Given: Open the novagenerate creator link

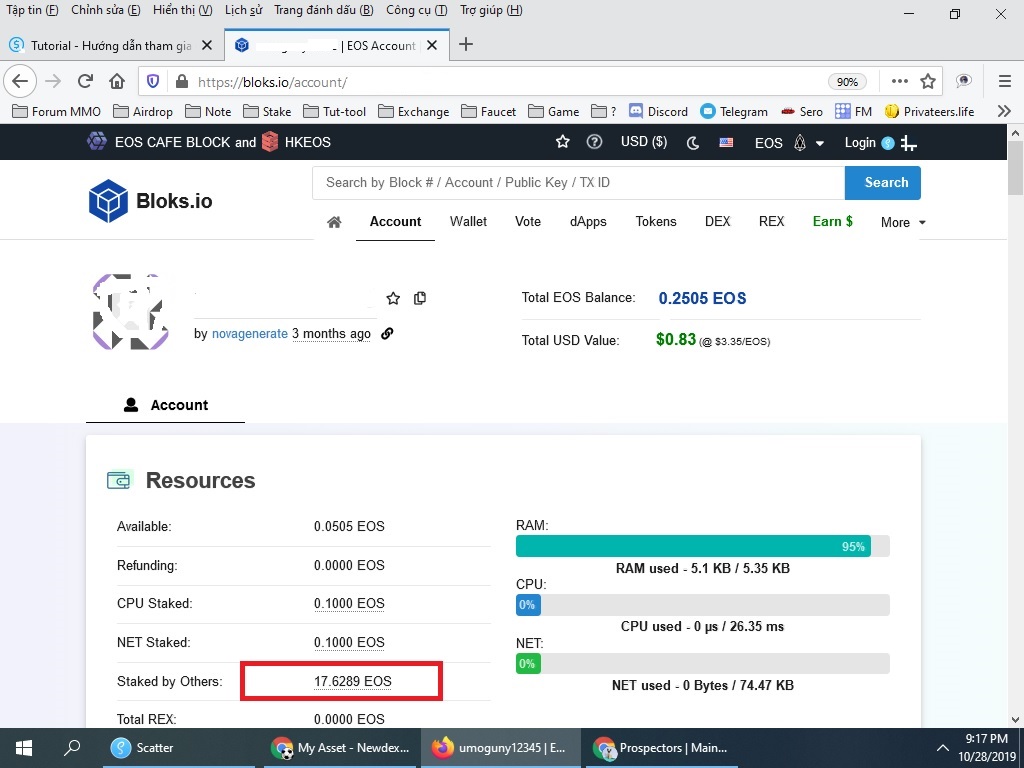Looking at the screenshot, I should (x=249, y=334).
